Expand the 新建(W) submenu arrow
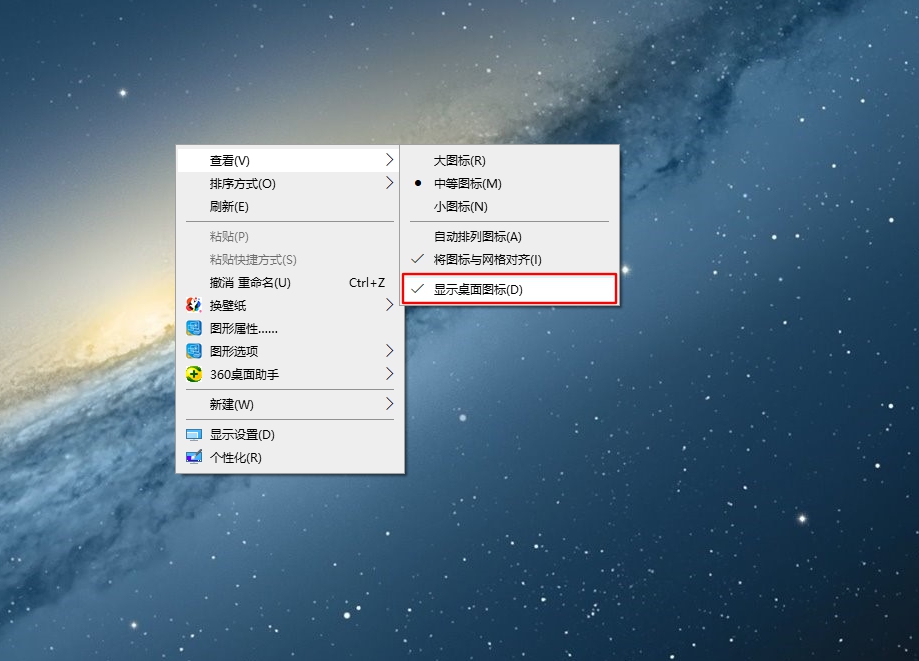 (x=389, y=404)
